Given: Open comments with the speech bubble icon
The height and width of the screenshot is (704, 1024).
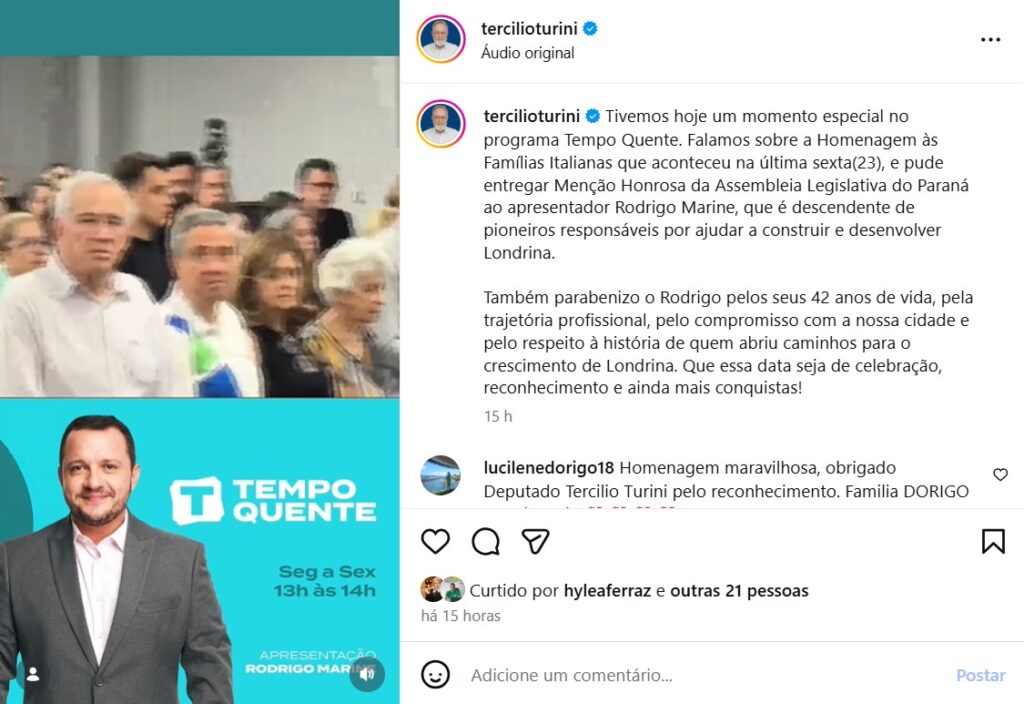Looking at the screenshot, I should 485,541.
